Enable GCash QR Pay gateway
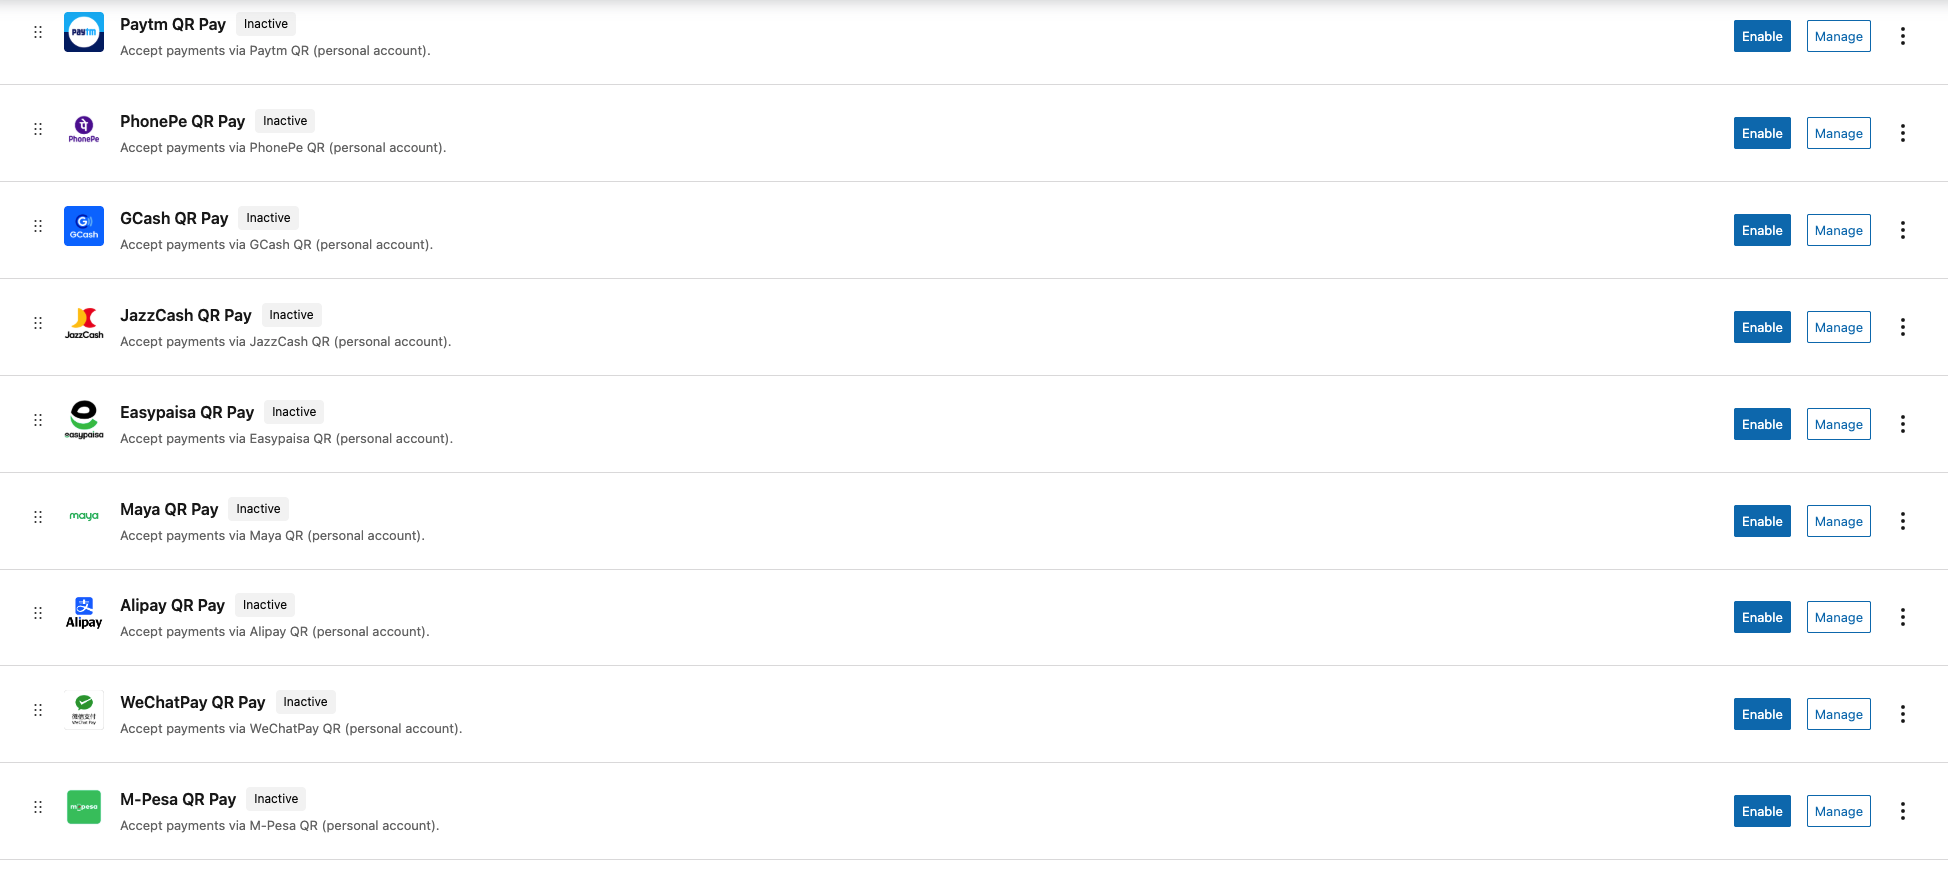 pos(1762,231)
